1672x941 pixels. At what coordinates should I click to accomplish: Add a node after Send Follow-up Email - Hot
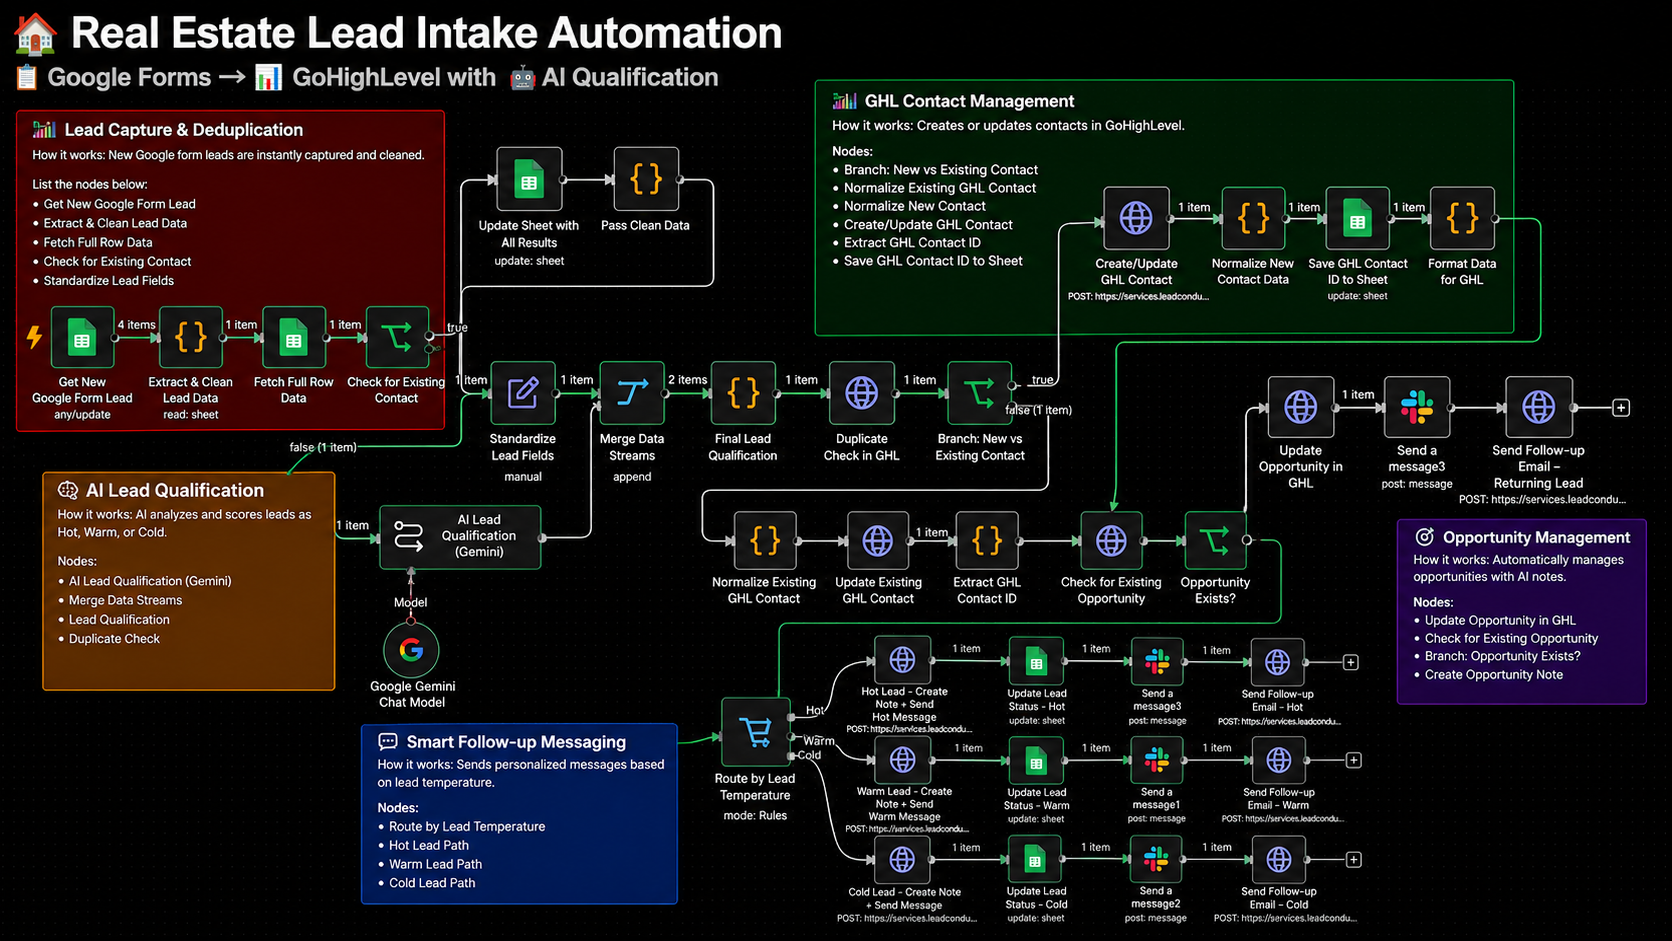coord(1350,662)
